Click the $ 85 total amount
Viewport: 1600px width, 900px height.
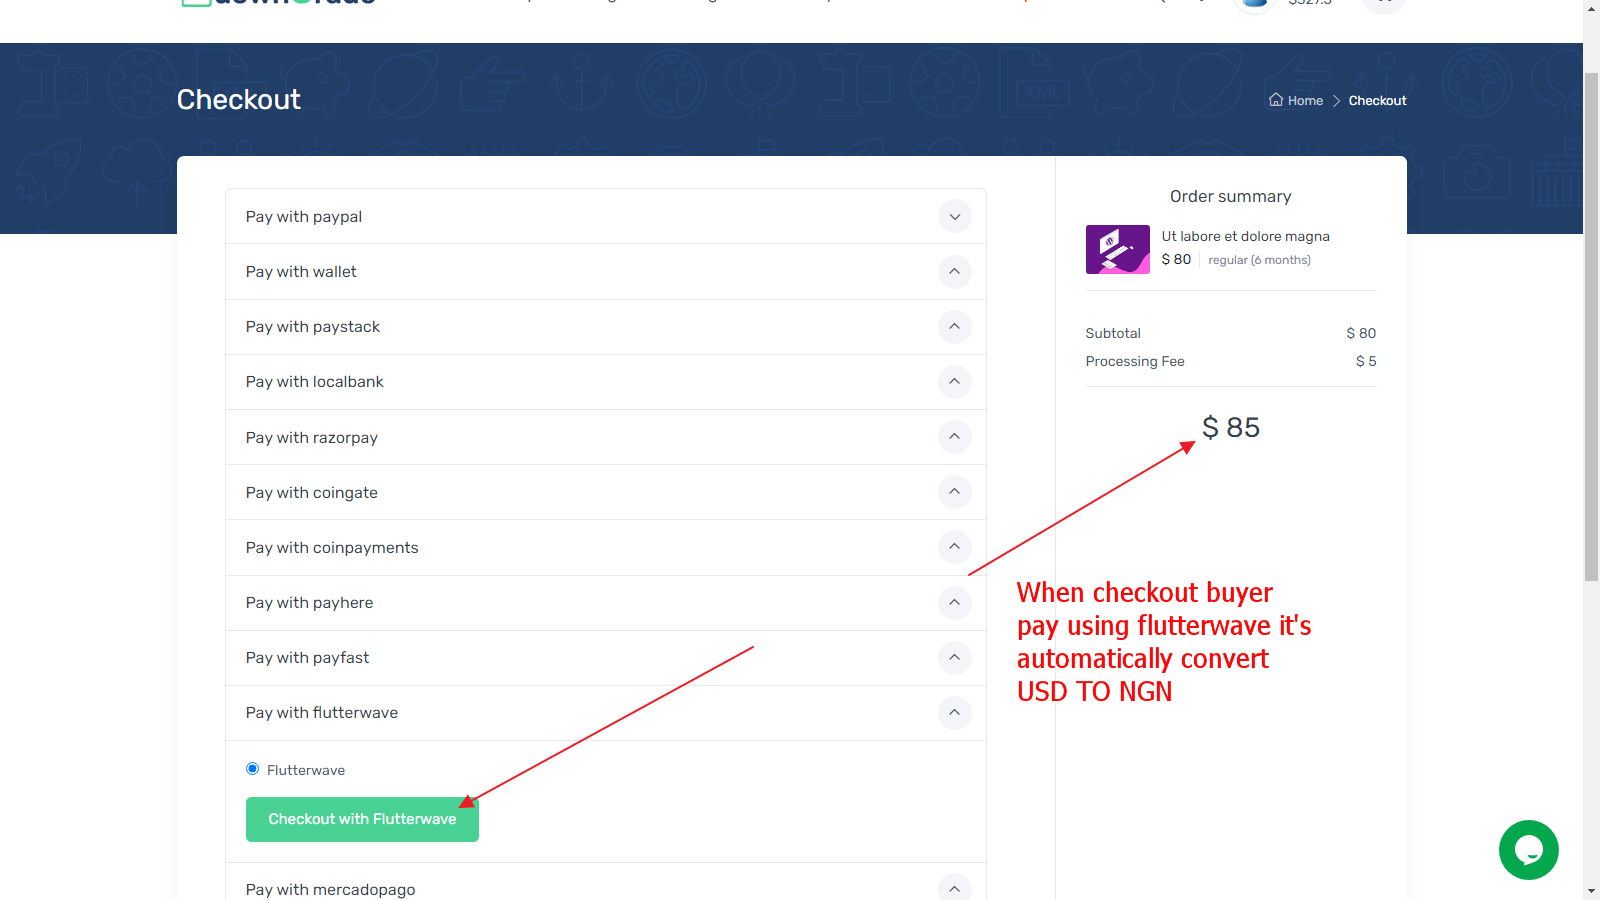coord(1231,428)
